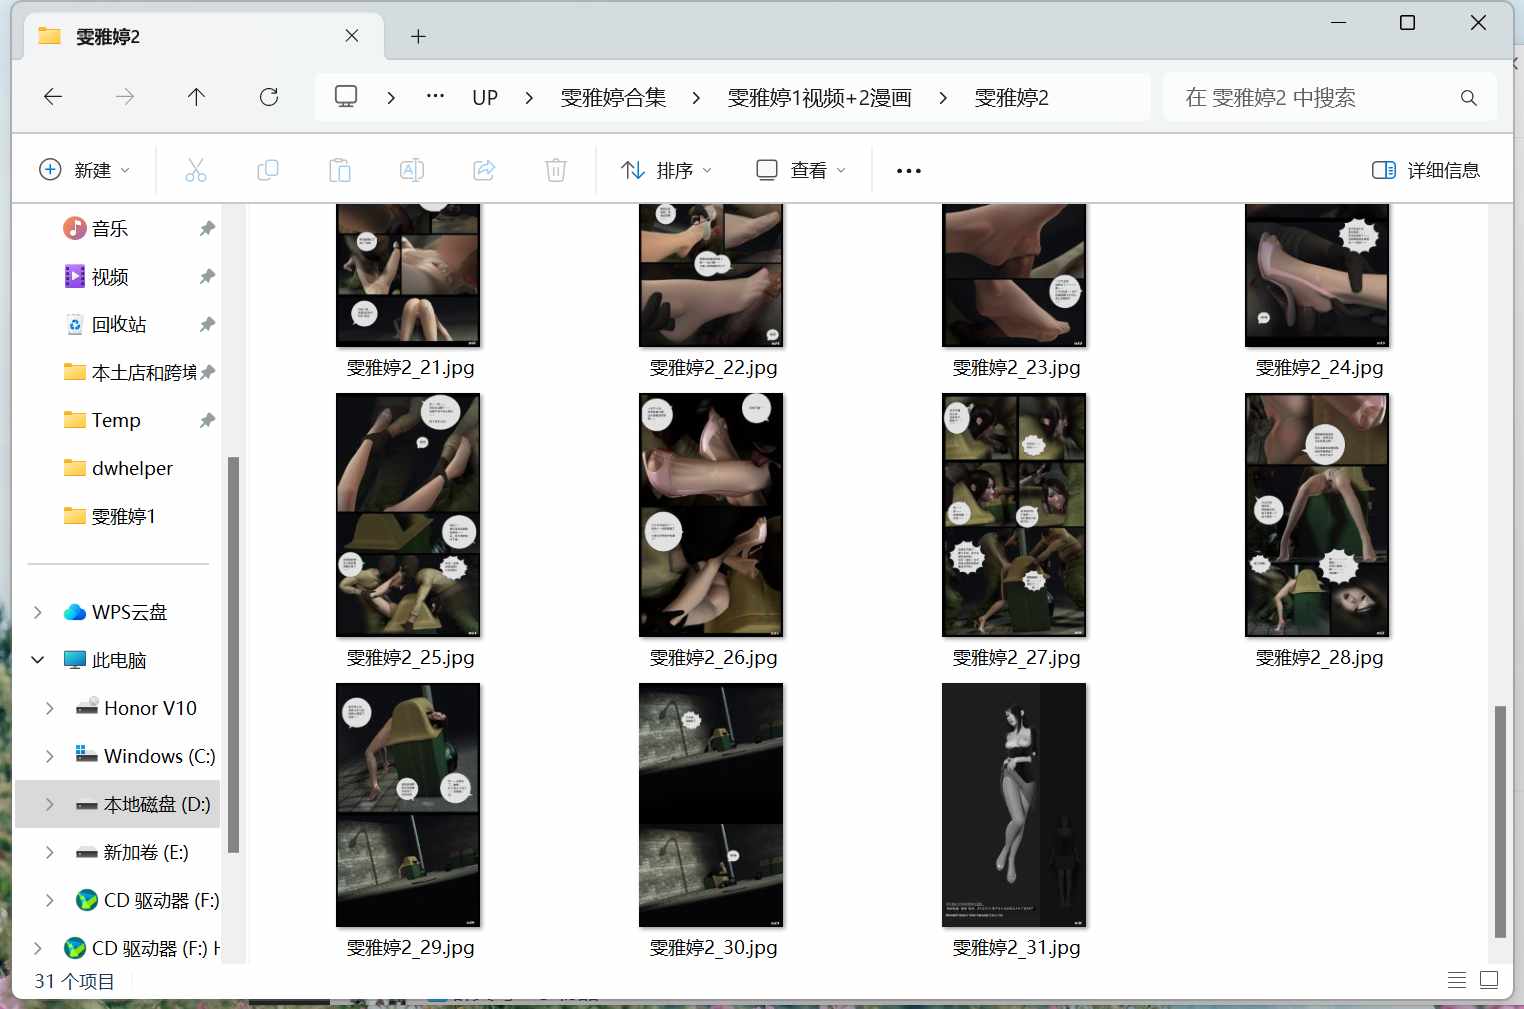Screen dimensions: 1524x1009
Task: Open the 查看 view dropdown
Action: (801, 171)
